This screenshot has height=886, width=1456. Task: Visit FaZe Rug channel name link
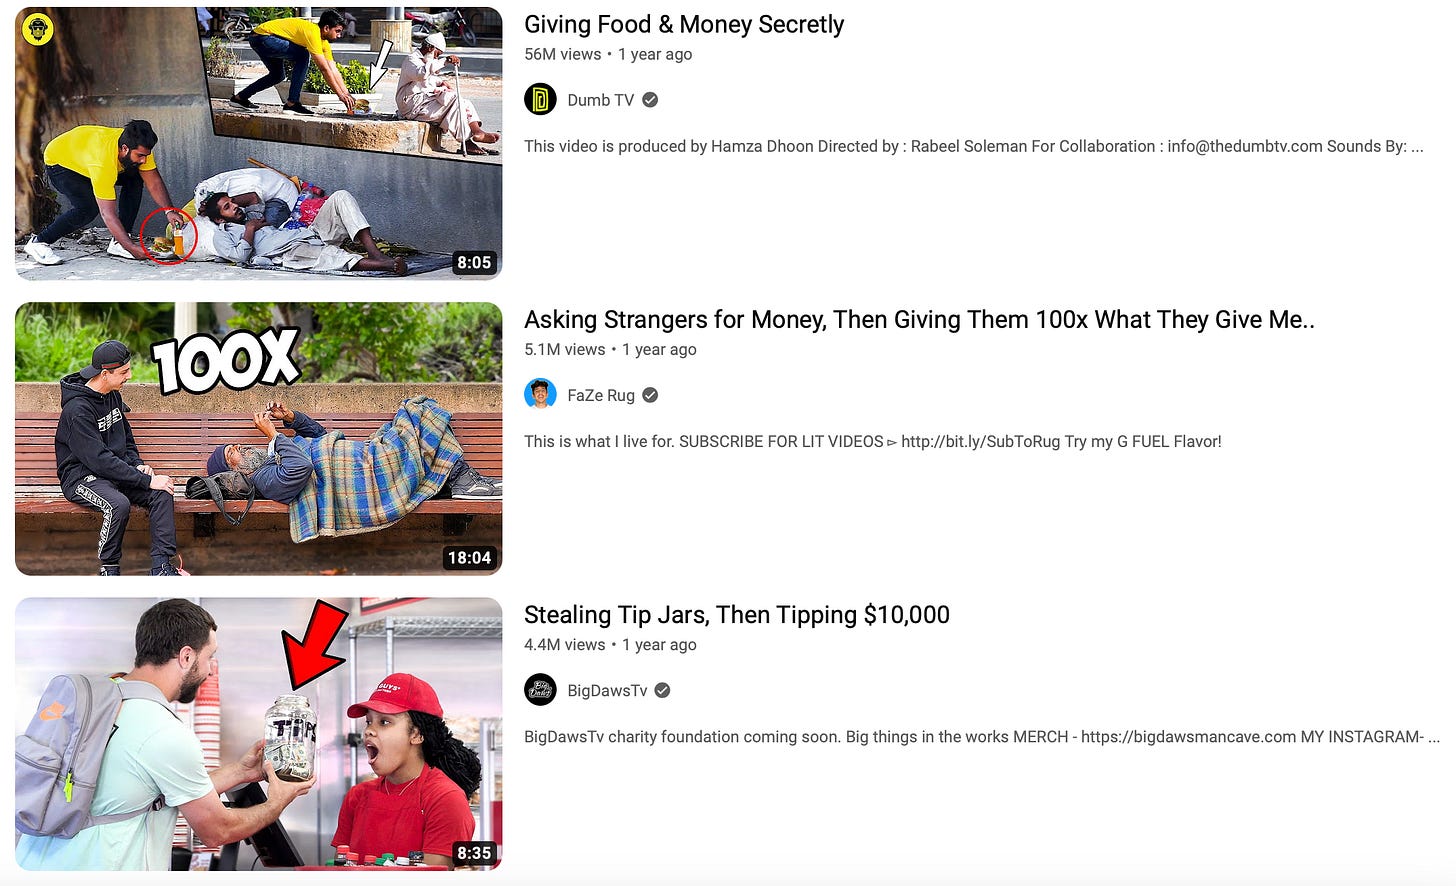click(601, 395)
